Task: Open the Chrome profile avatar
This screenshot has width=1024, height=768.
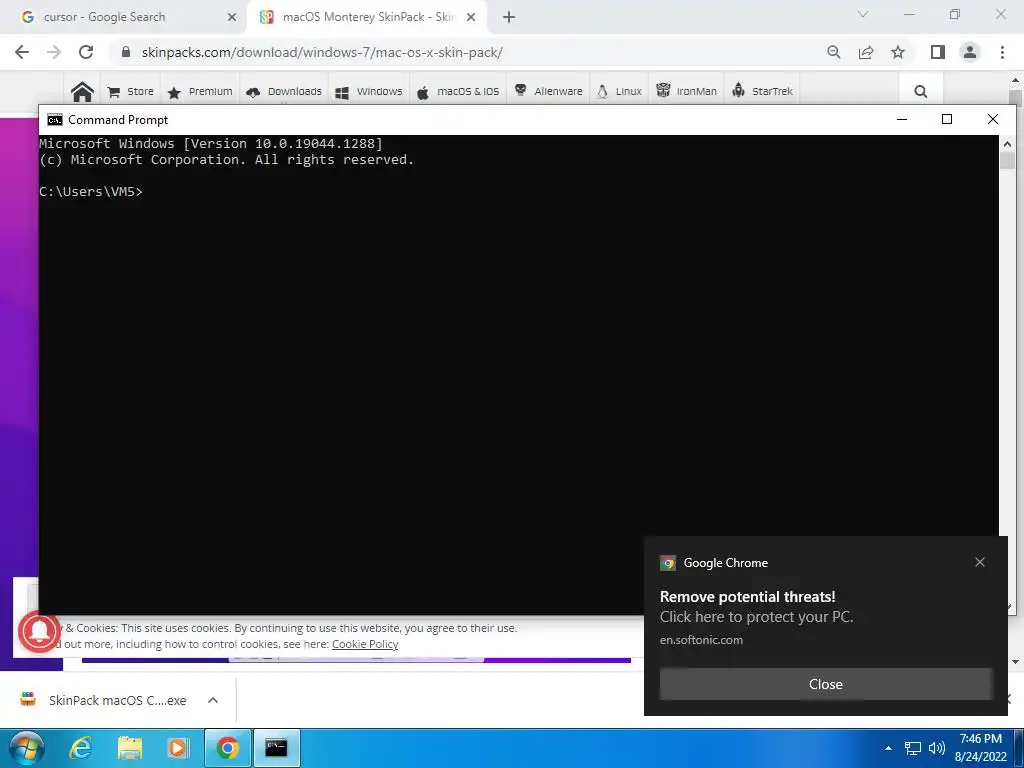Action: [x=970, y=52]
